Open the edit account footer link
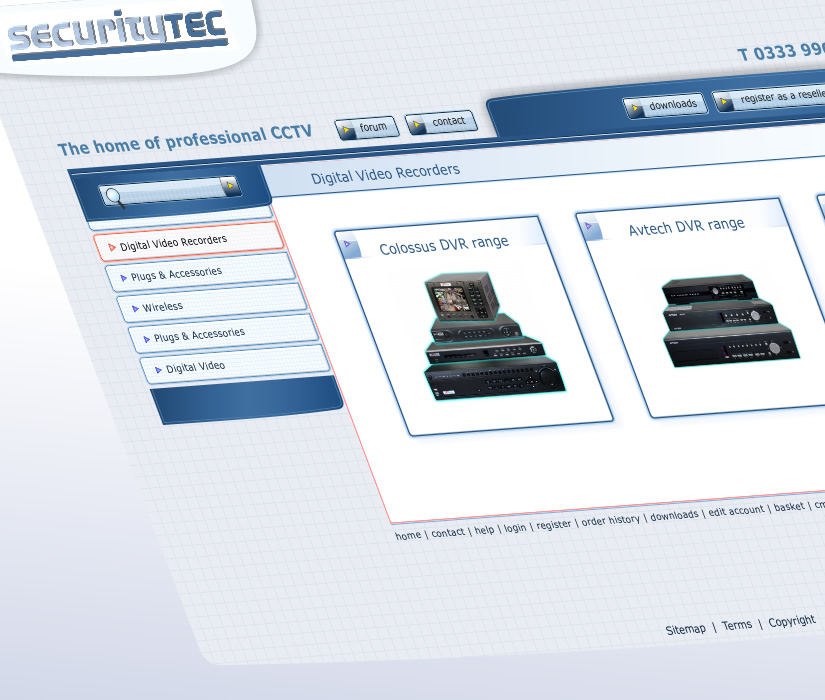 click(x=736, y=511)
